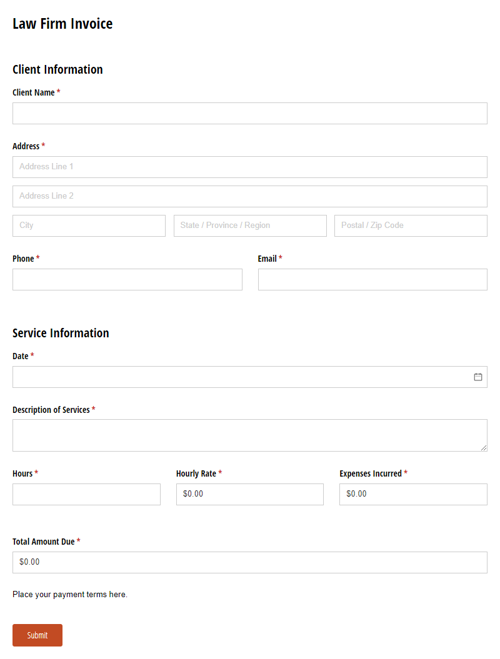Click the 'Law Firm Invoice' title
This screenshot has width=500, height=659.
[63, 24]
